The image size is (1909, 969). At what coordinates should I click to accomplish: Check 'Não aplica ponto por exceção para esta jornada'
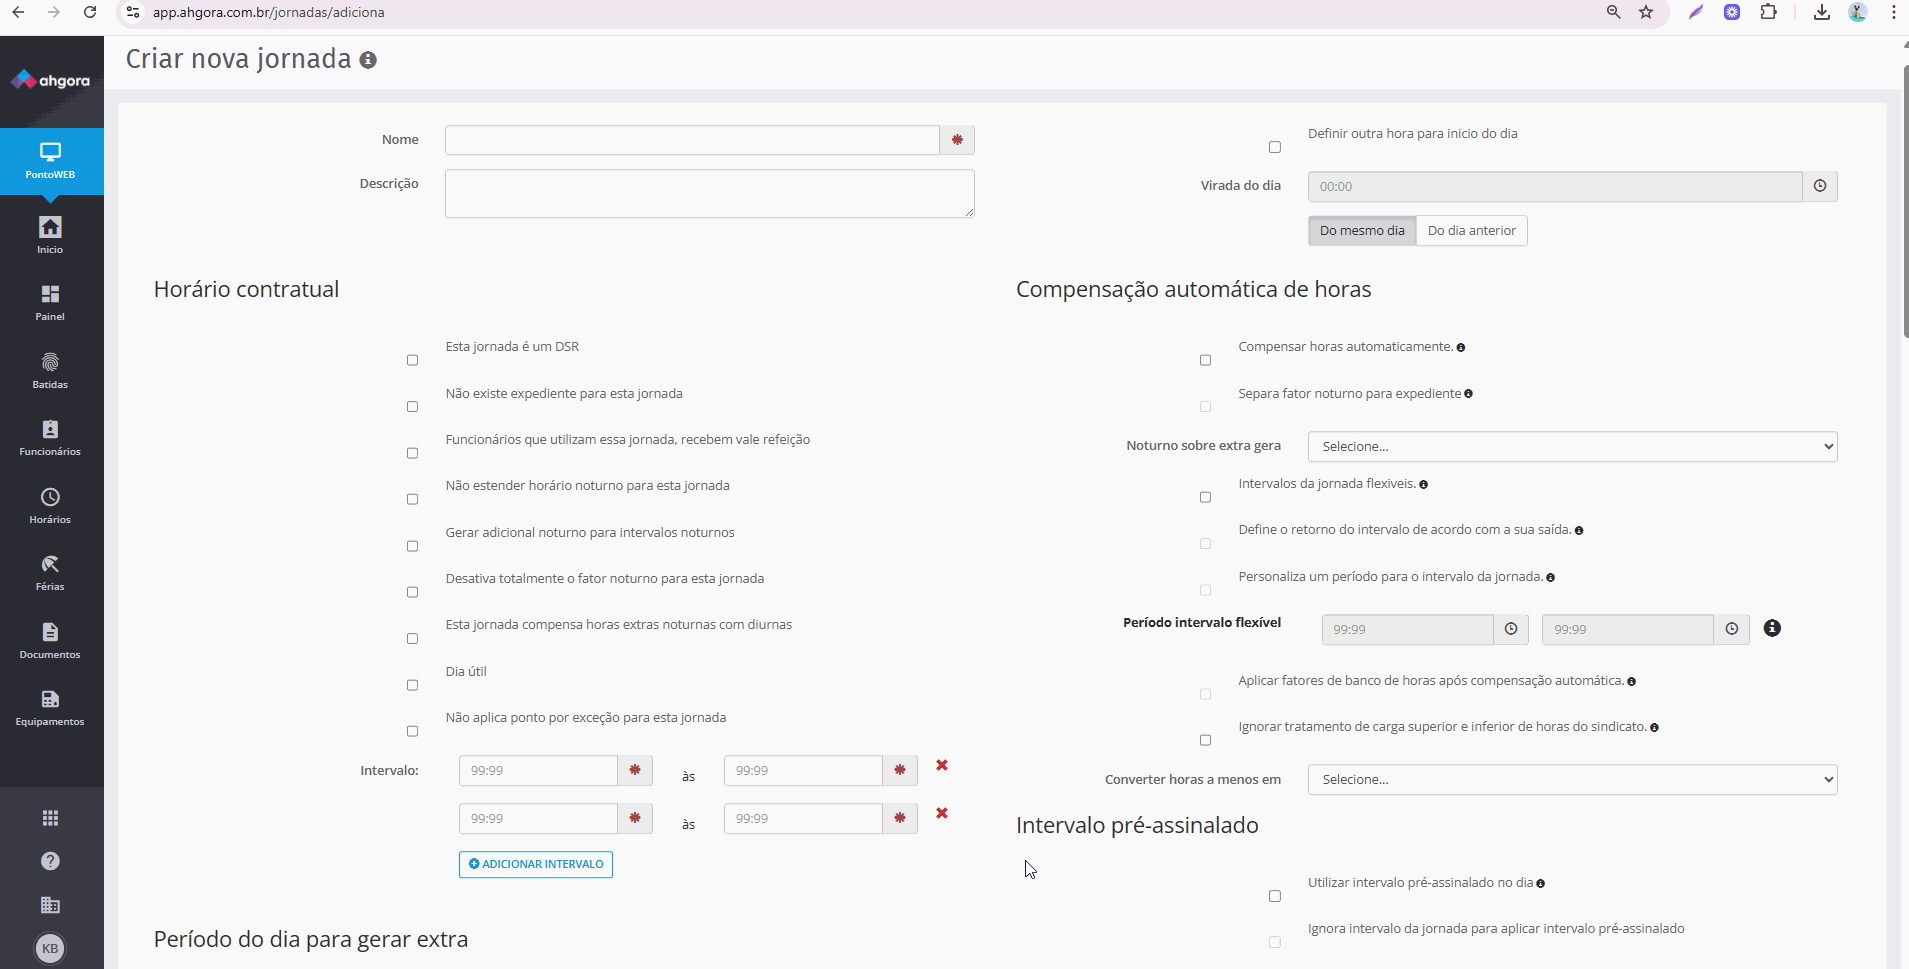click(412, 731)
